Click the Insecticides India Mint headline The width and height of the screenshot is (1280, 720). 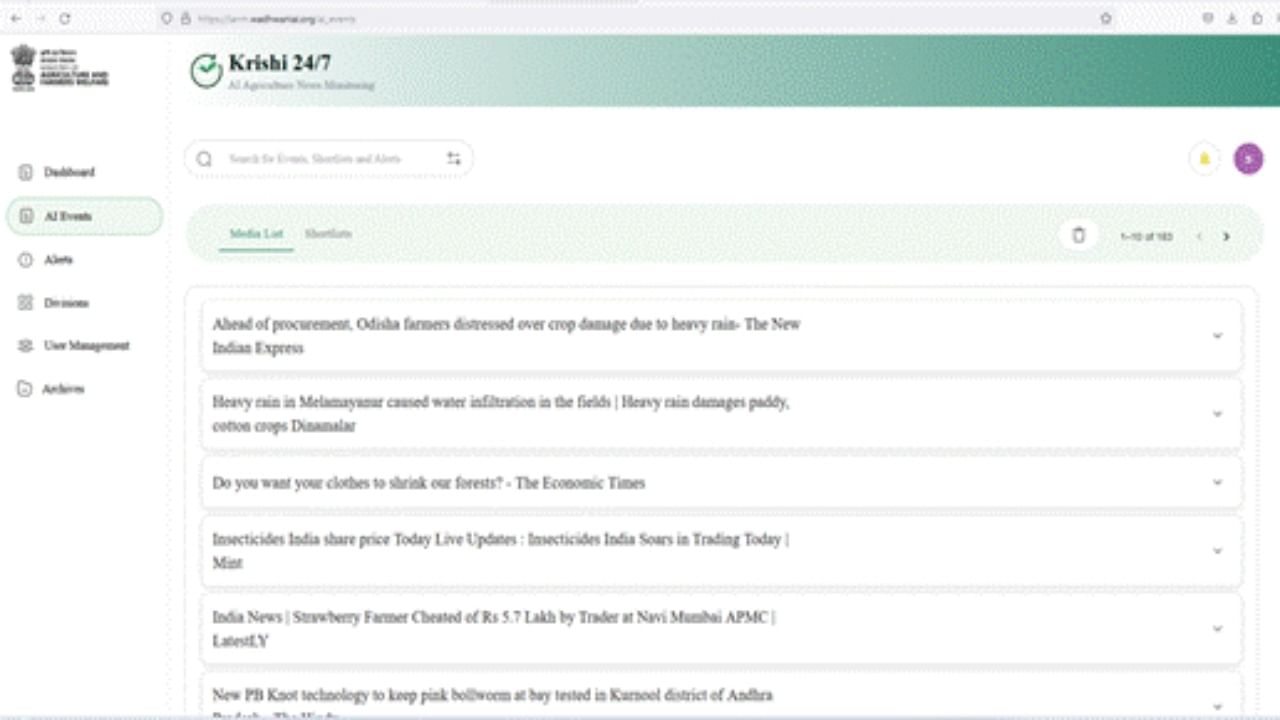coord(500,551)
